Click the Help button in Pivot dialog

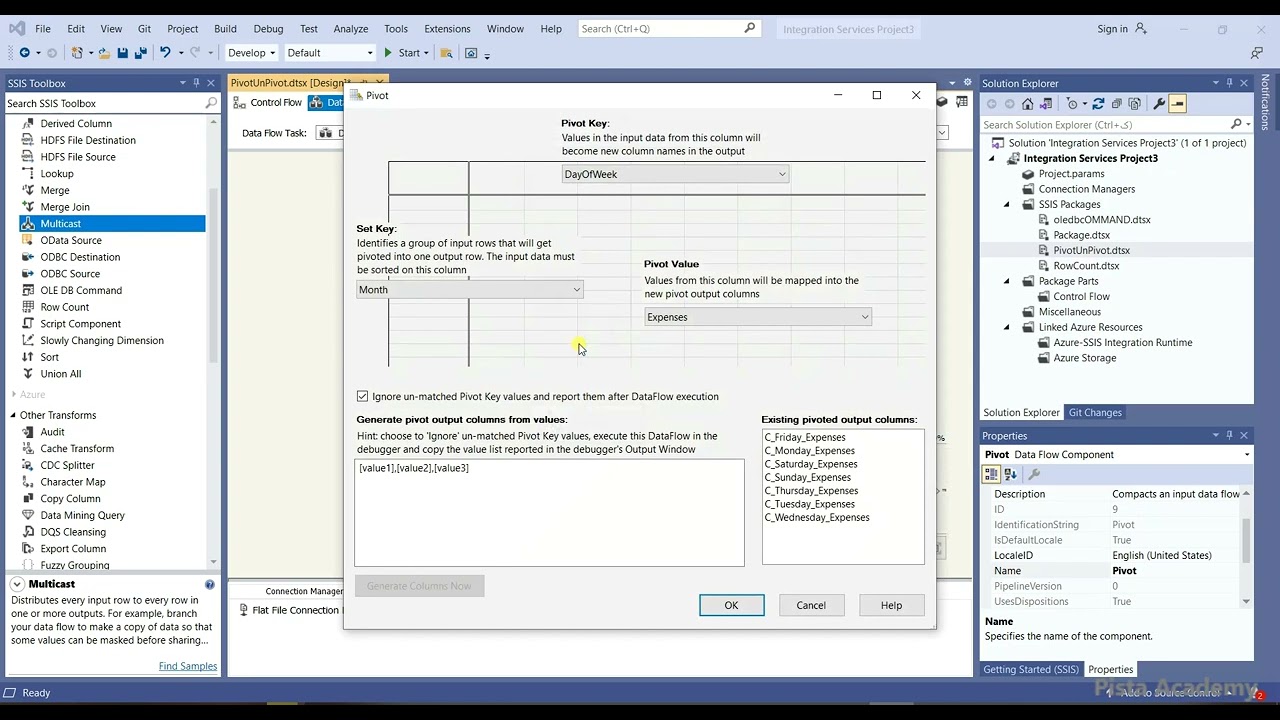pos(891,606)
